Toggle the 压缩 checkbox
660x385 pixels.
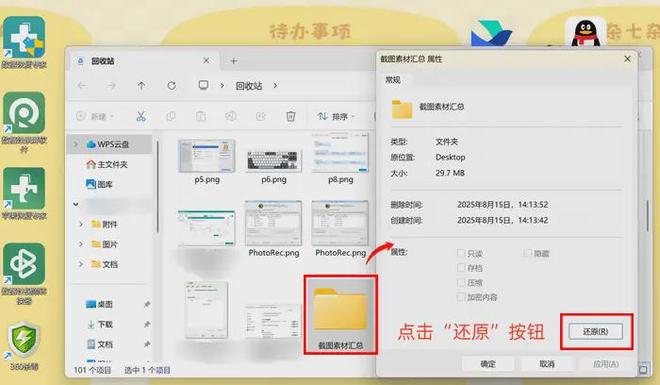[461, 283]
